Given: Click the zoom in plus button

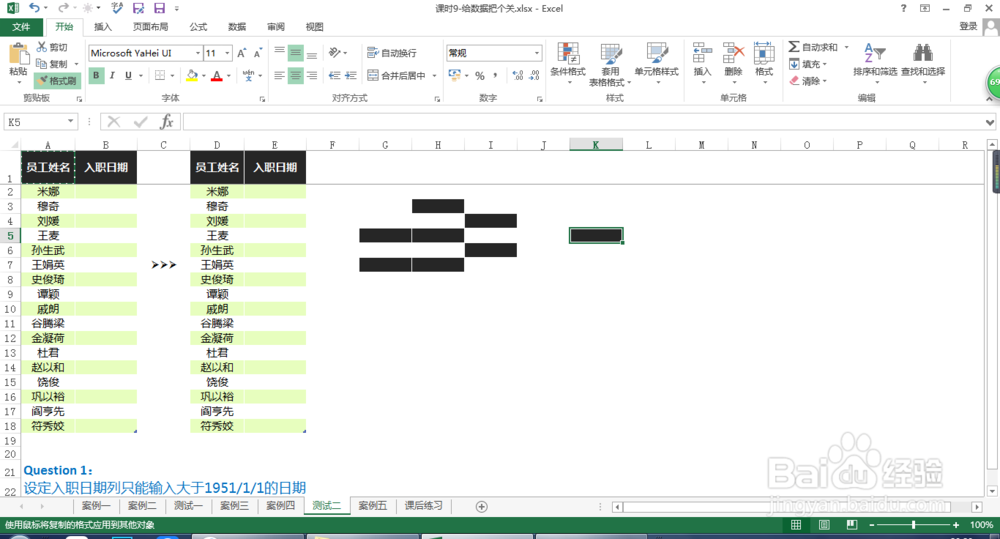Looking at the screenshot, I should pyautogui.click(x=956, y=525).
